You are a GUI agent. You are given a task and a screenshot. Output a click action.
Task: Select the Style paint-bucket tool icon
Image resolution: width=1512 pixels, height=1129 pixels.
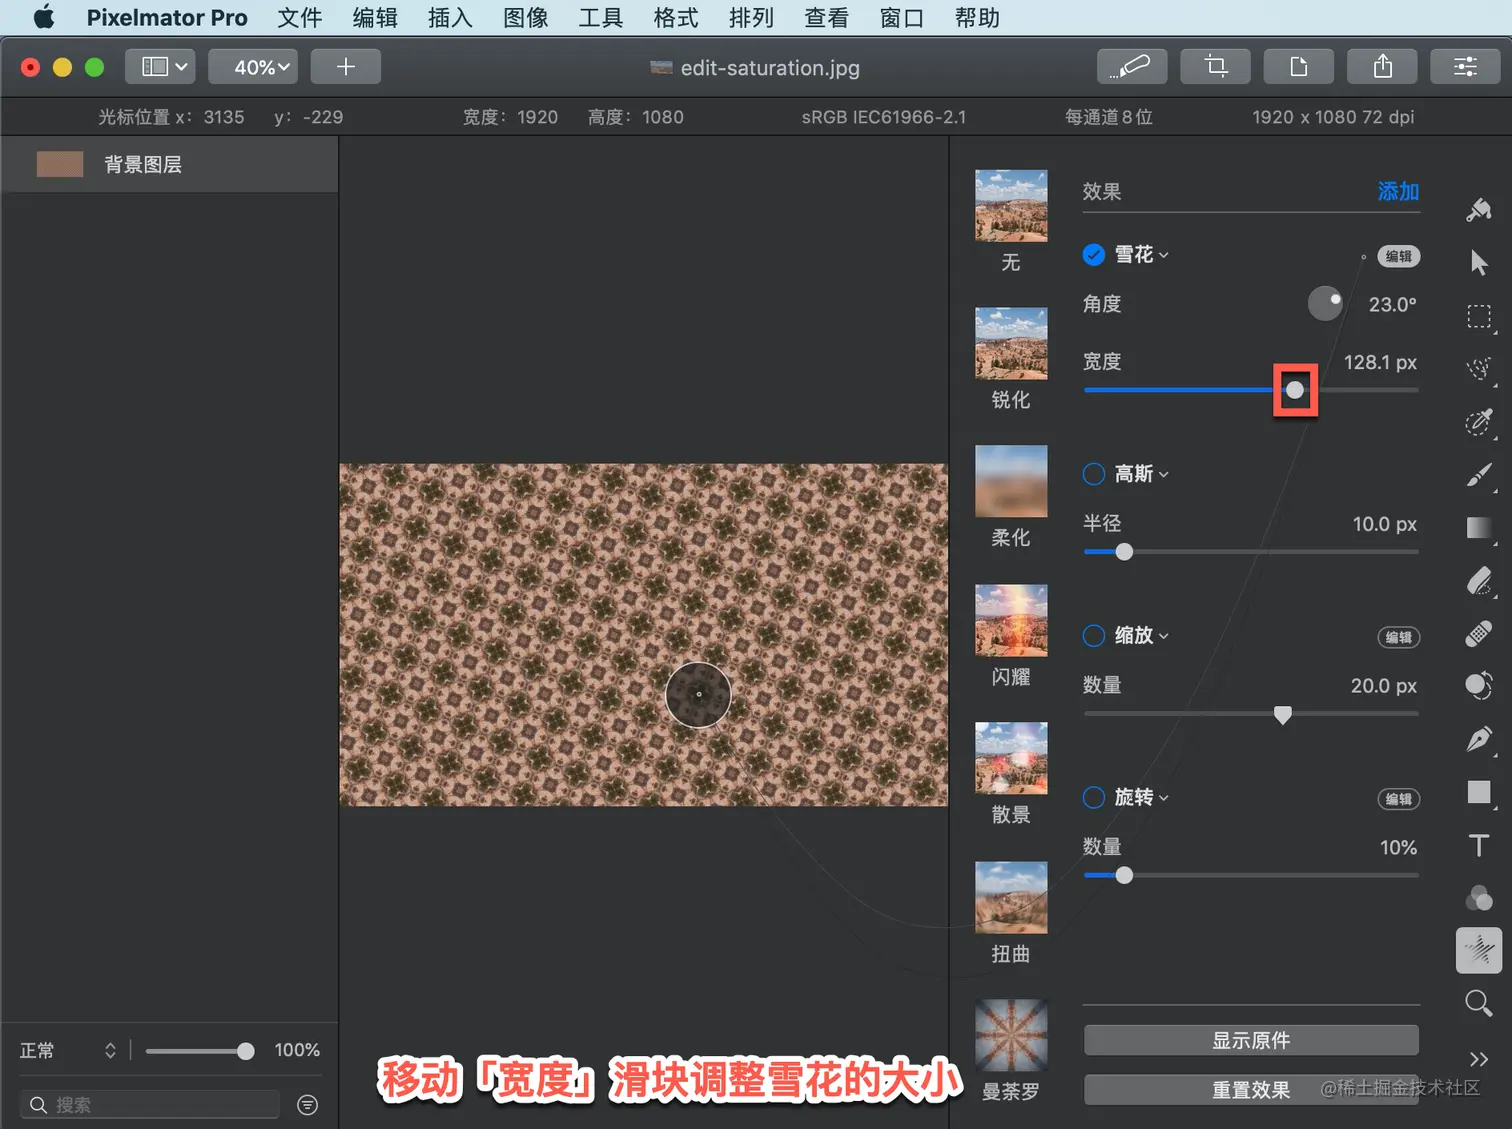click(1478, 210)
